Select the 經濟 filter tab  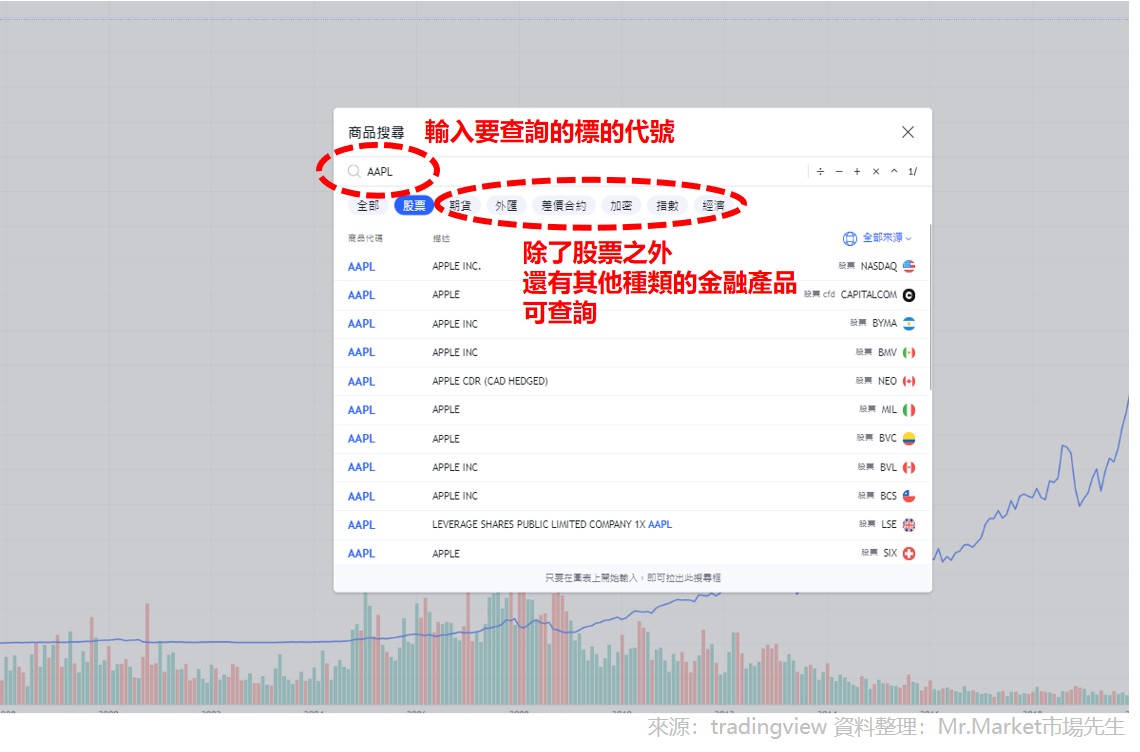tap(713, 206)
